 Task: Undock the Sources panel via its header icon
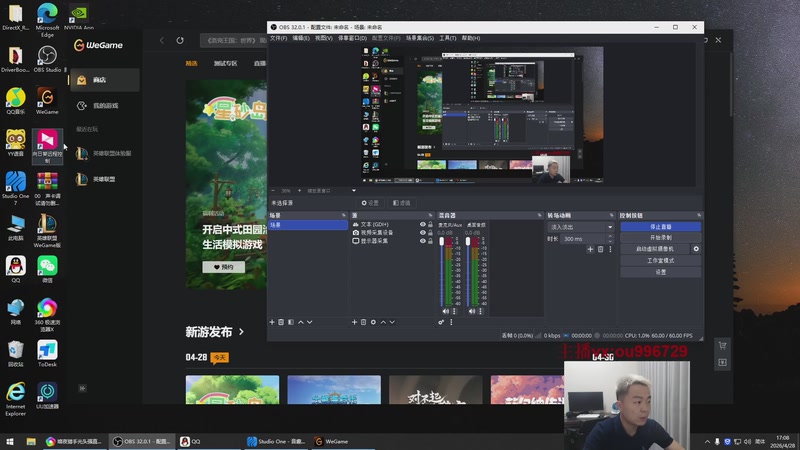430,215
